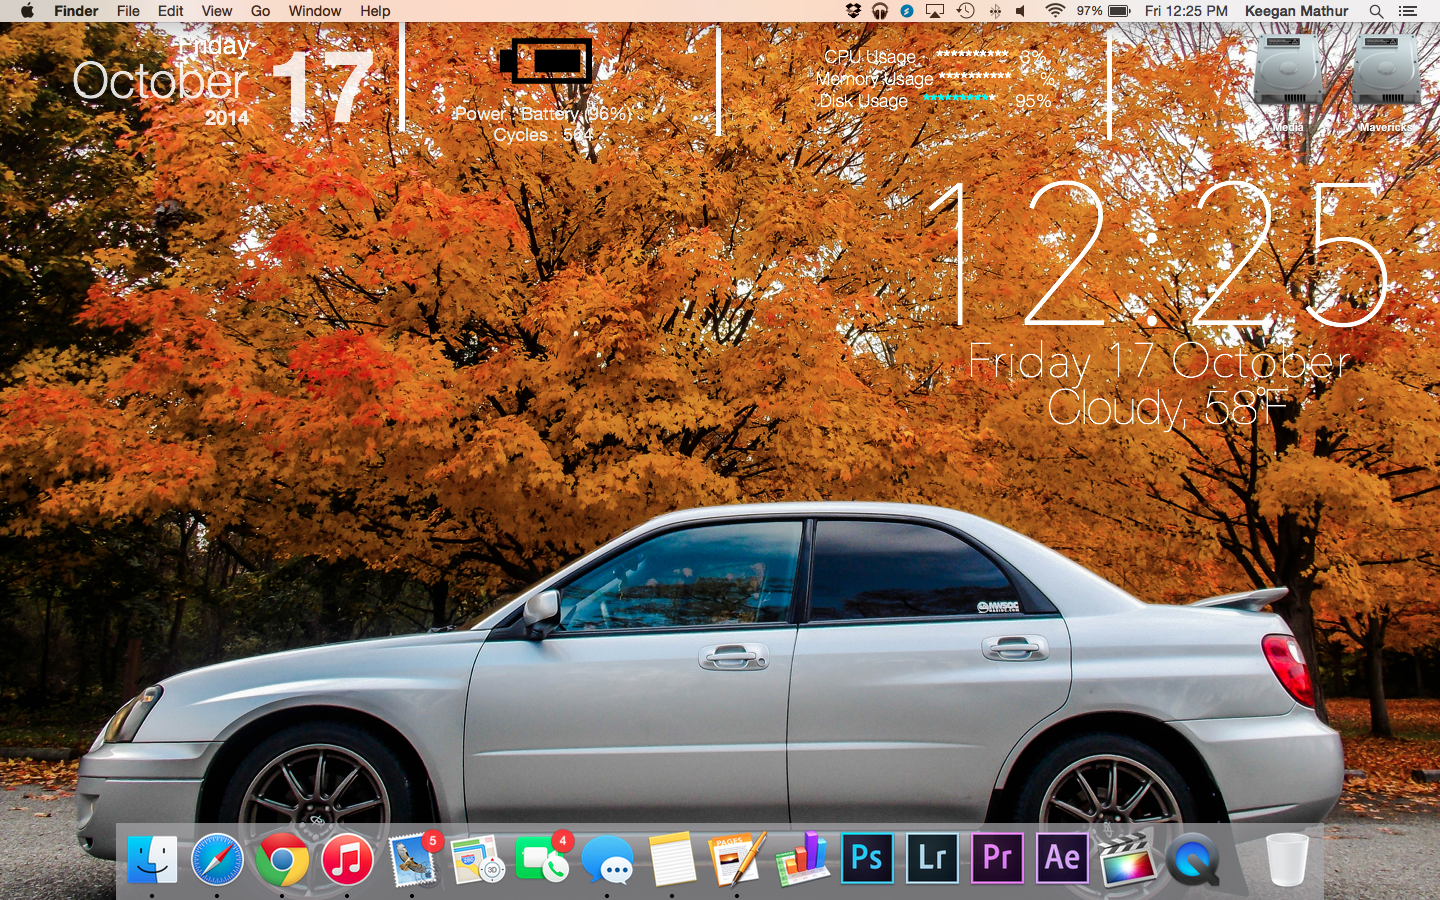Open Spotlight search magnifier

1377,11
